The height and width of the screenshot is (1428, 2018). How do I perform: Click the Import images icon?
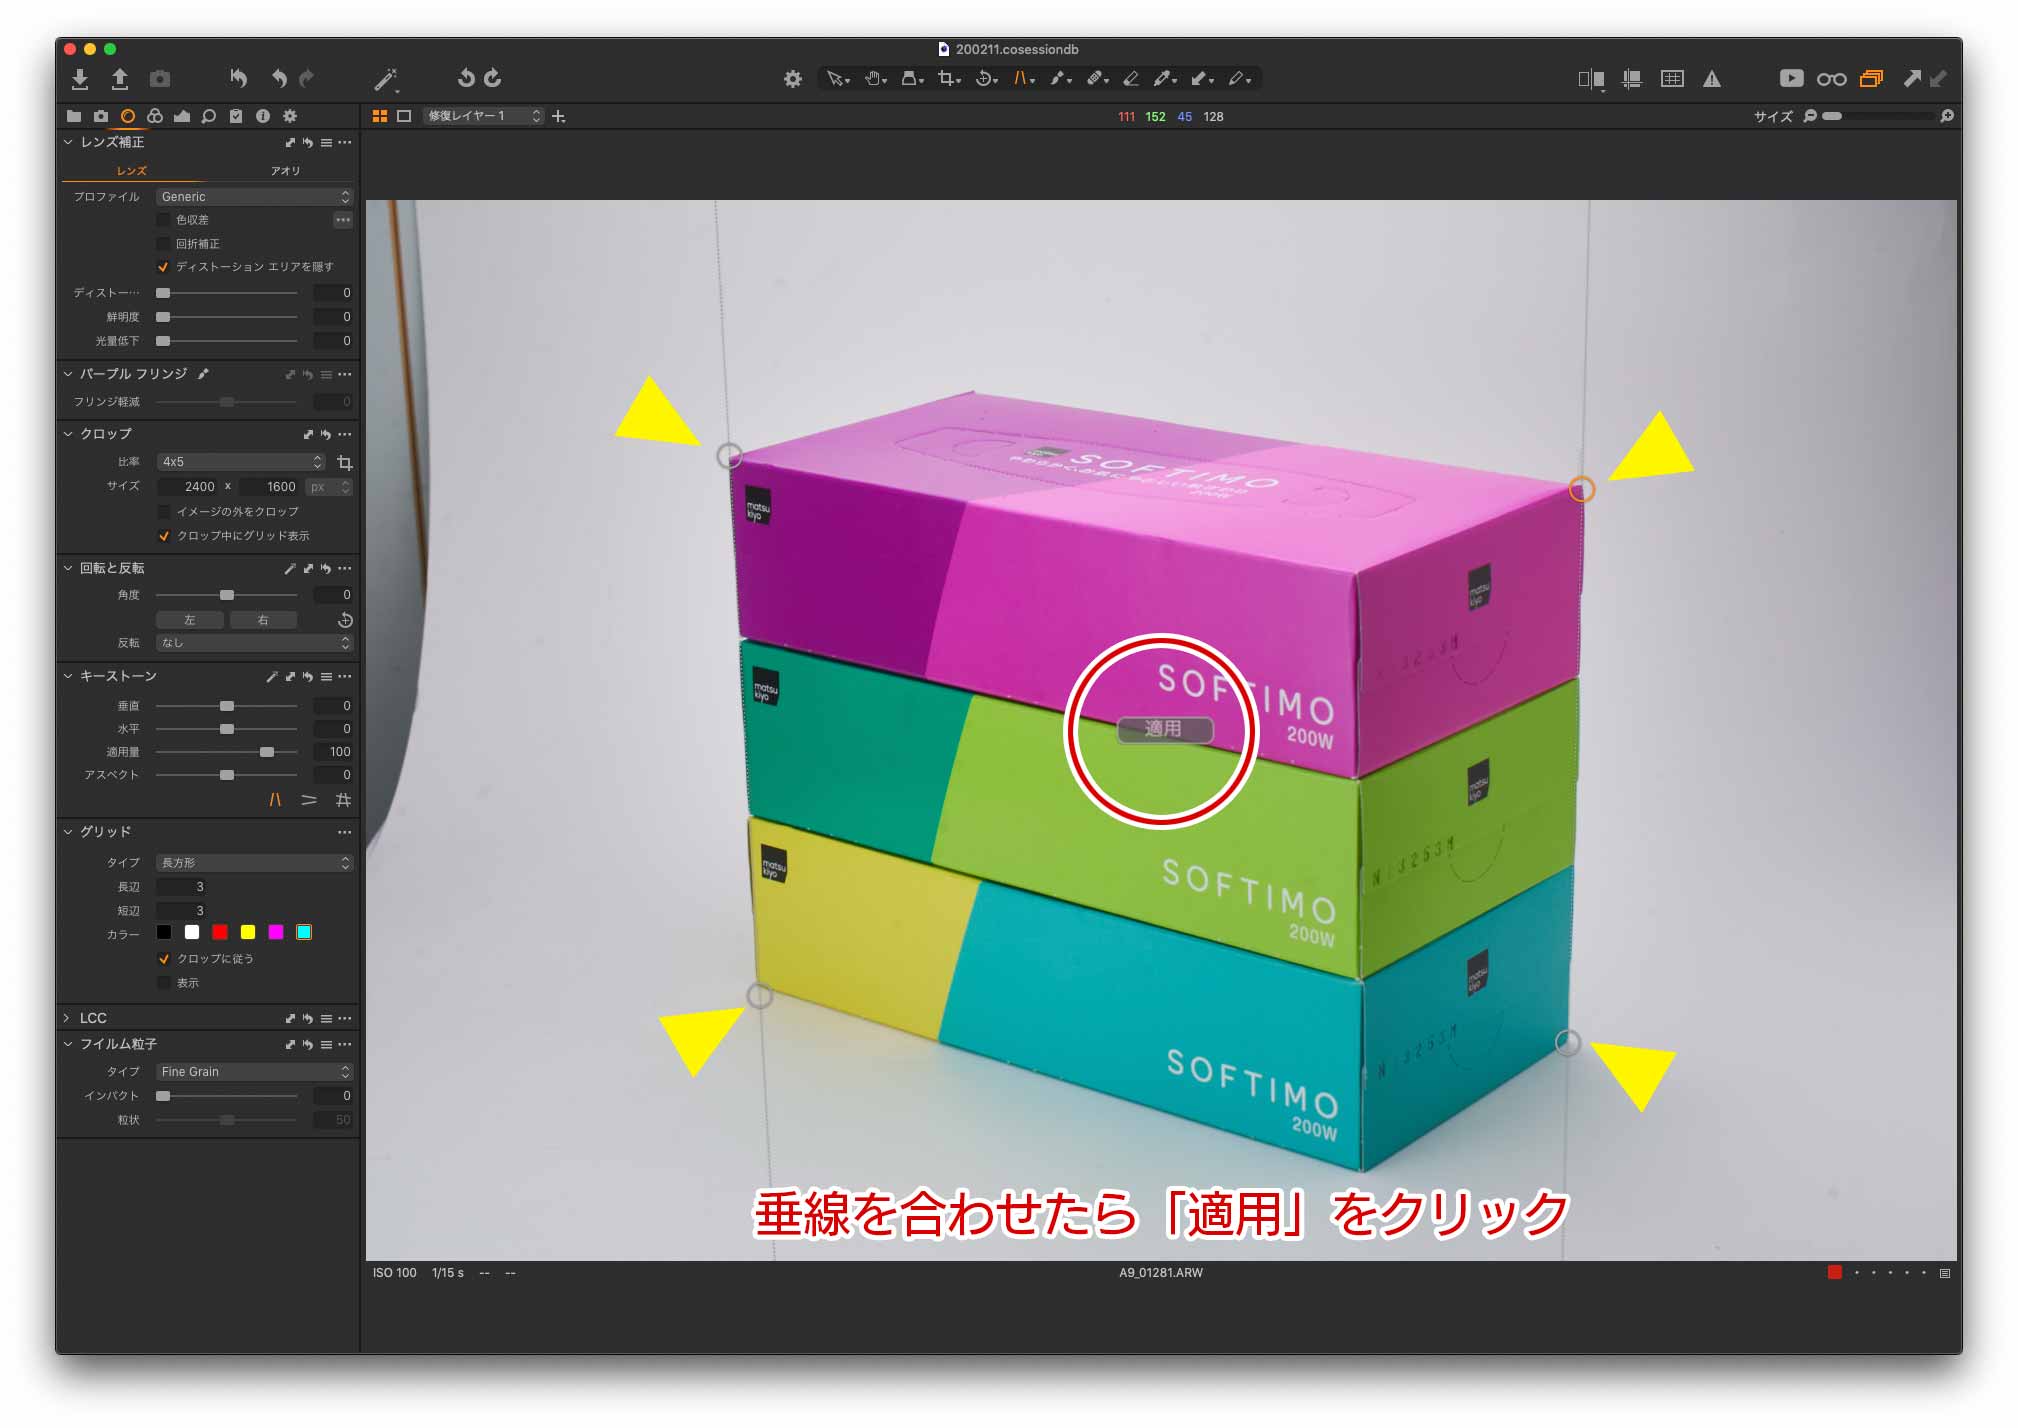coord(80,79)
